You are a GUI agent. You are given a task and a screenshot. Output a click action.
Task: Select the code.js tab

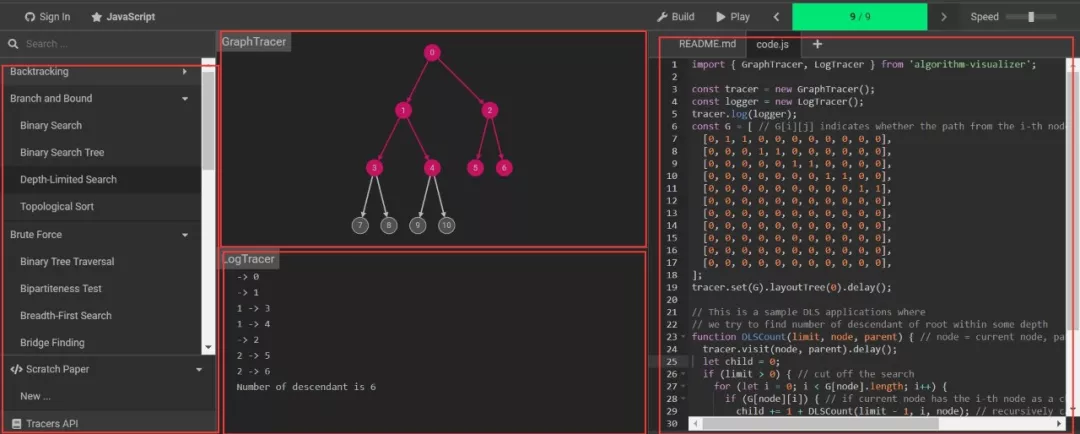click(772, 44)
